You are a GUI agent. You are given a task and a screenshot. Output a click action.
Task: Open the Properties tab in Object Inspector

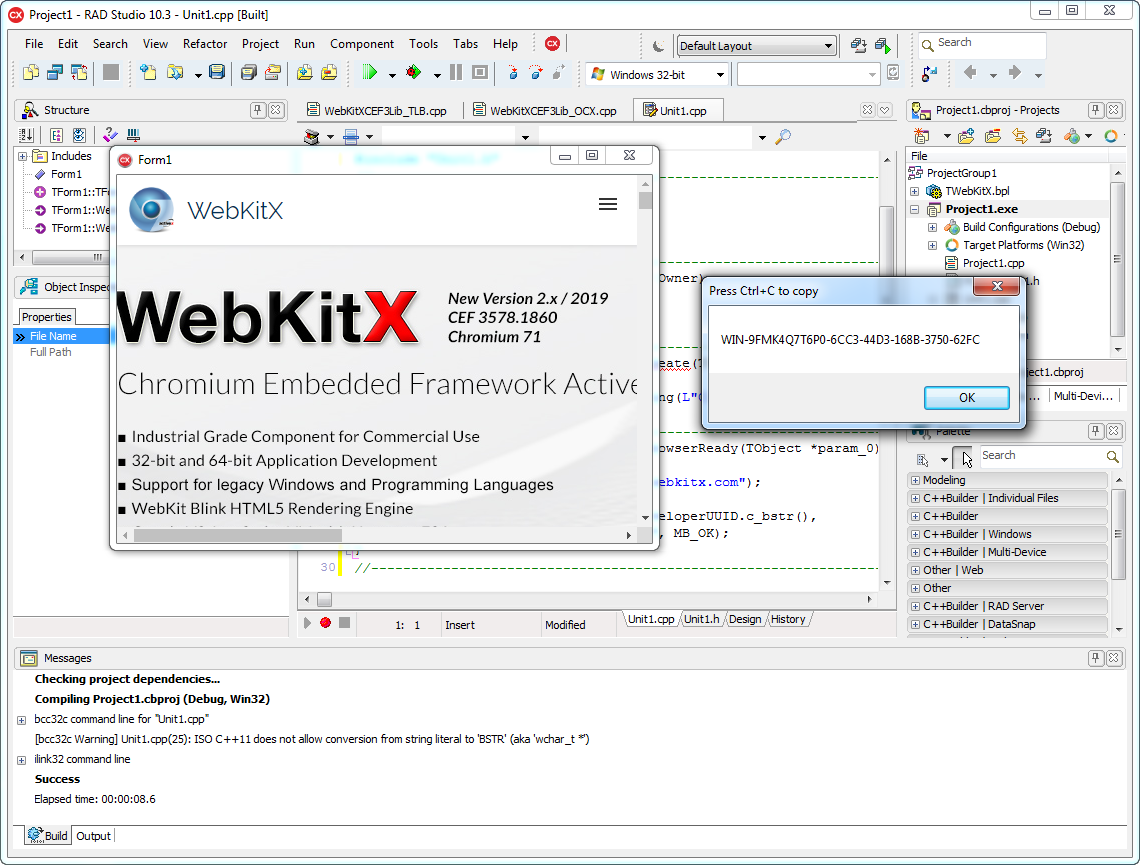(x=47, y=317)
